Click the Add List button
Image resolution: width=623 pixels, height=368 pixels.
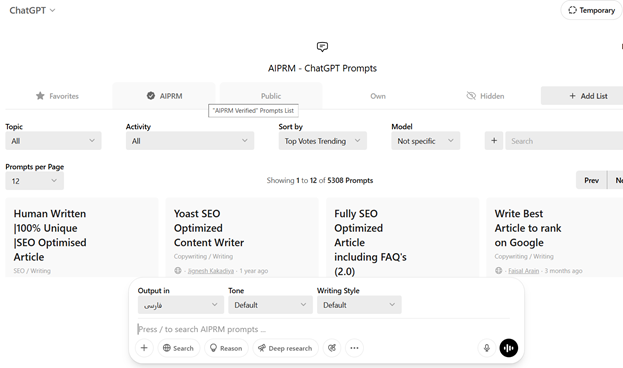pyautogui.click(x=588, y=96)
